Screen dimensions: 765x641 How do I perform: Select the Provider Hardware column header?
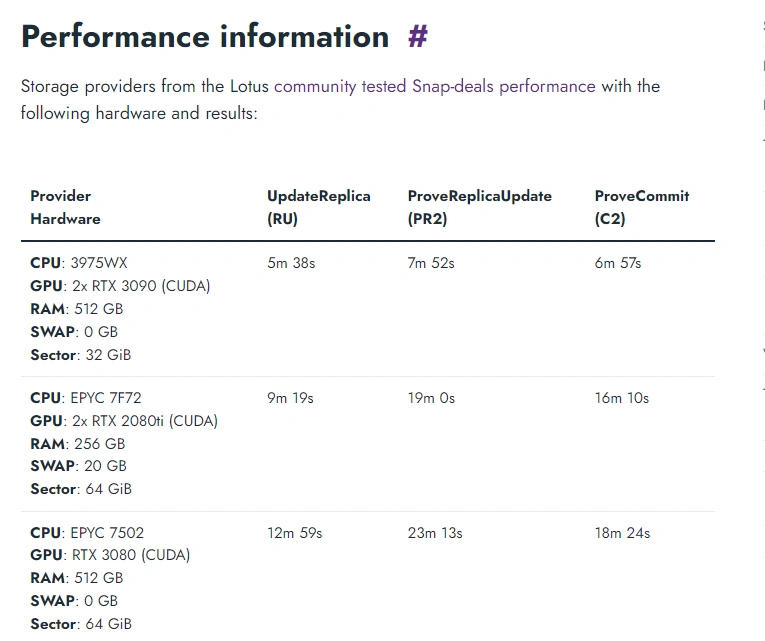[65, 207]
